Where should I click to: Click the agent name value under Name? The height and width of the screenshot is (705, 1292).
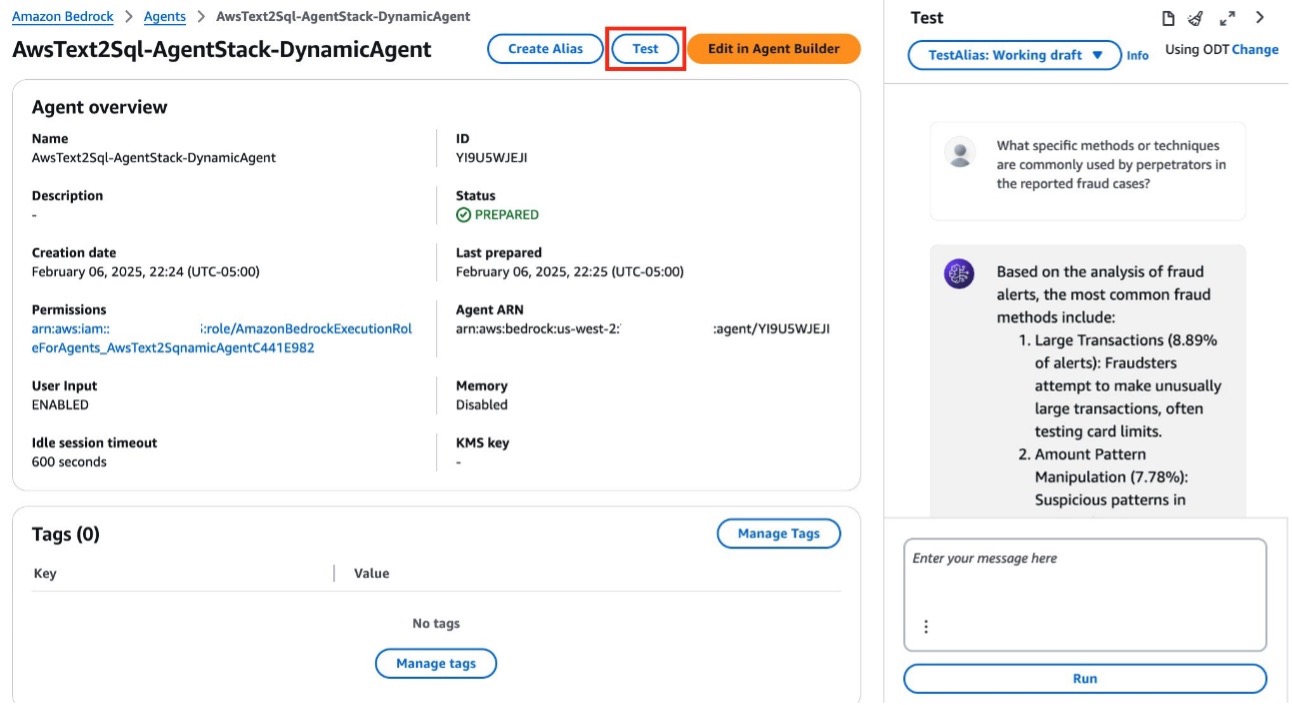coord(154,158)
